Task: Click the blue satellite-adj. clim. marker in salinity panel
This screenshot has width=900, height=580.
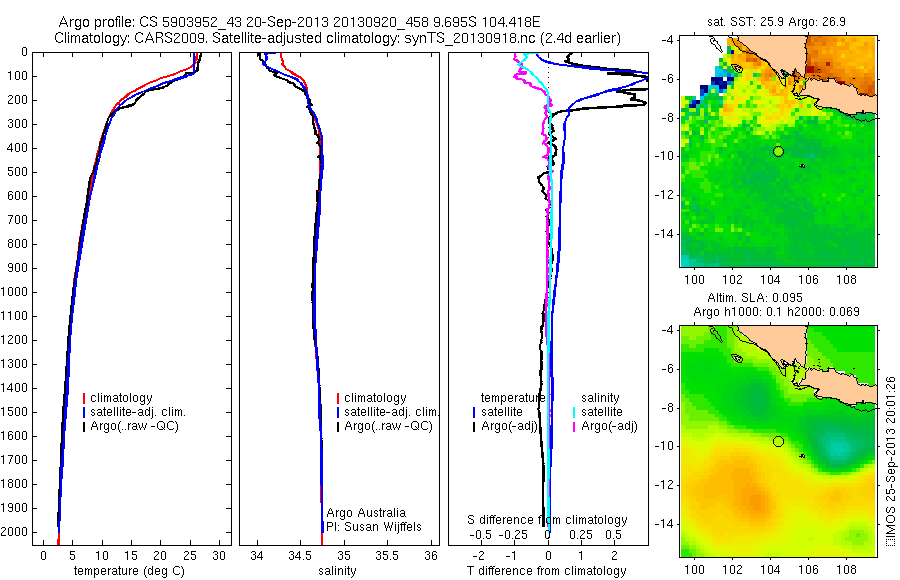Action: click(338, 412)
